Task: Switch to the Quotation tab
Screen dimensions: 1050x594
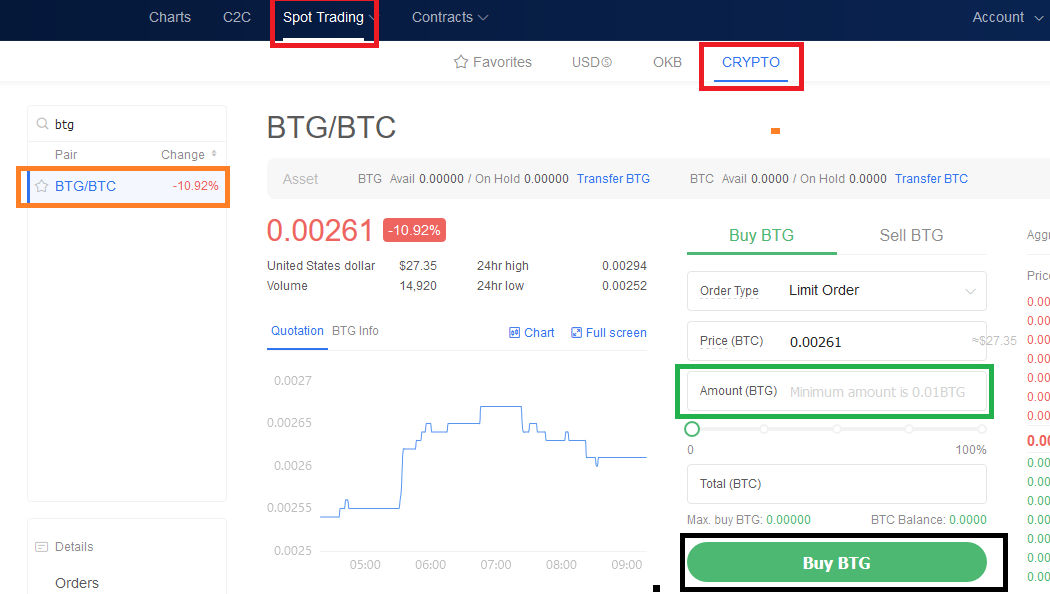Action: 297,331
